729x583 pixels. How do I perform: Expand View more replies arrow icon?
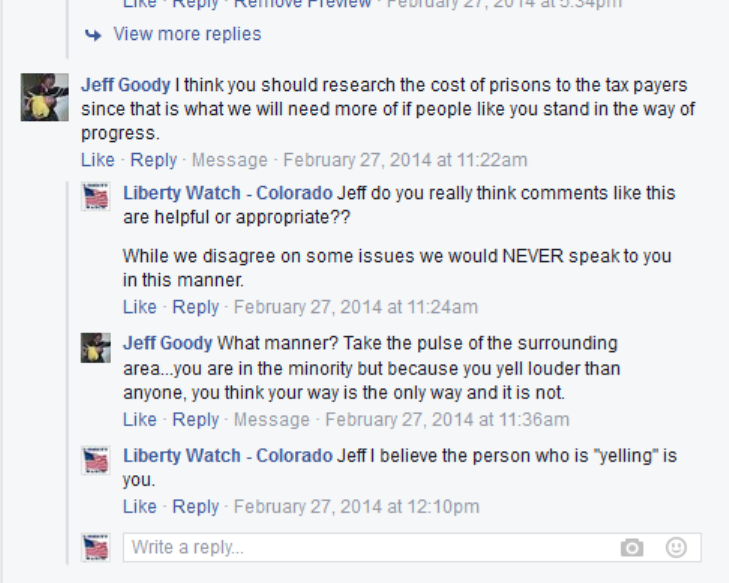pyautogui.click(x=93, y=35)
